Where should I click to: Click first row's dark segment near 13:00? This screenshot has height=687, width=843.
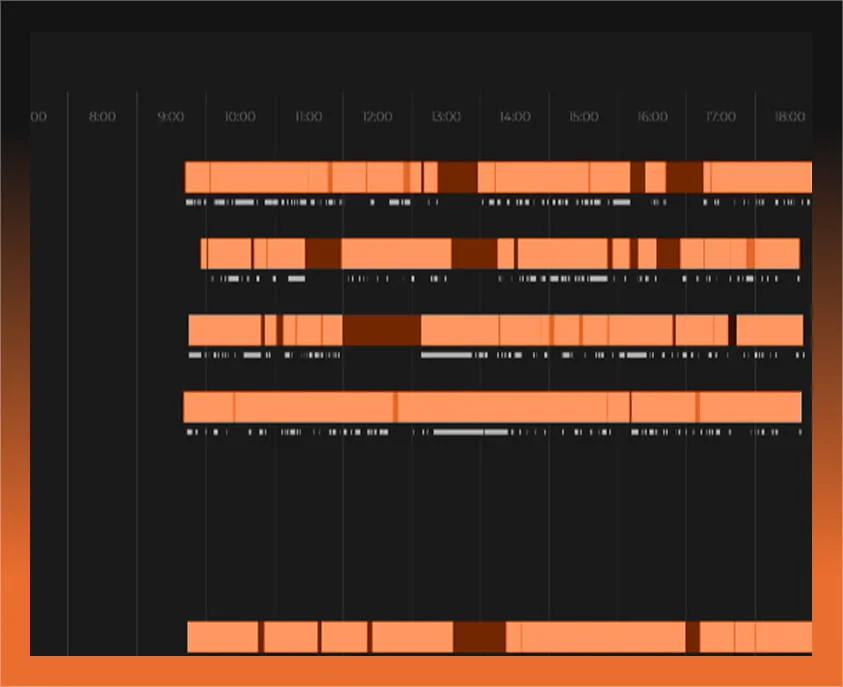[x=457, y=177]
